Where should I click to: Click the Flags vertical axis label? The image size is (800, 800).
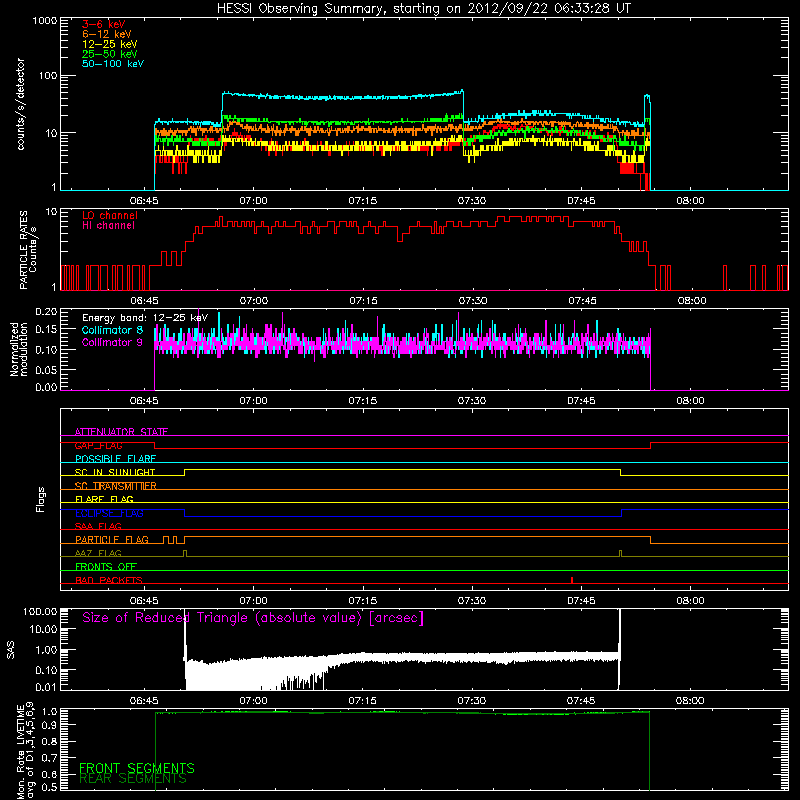tap(41, 499)
